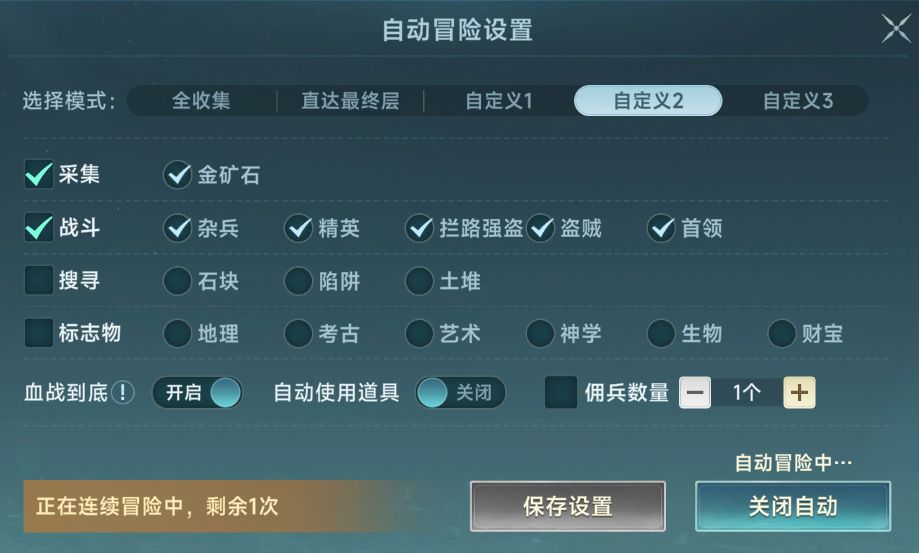919x553 pixels.
Task: Select the 自定义3 mode tab
Action: tap(797, 101)
